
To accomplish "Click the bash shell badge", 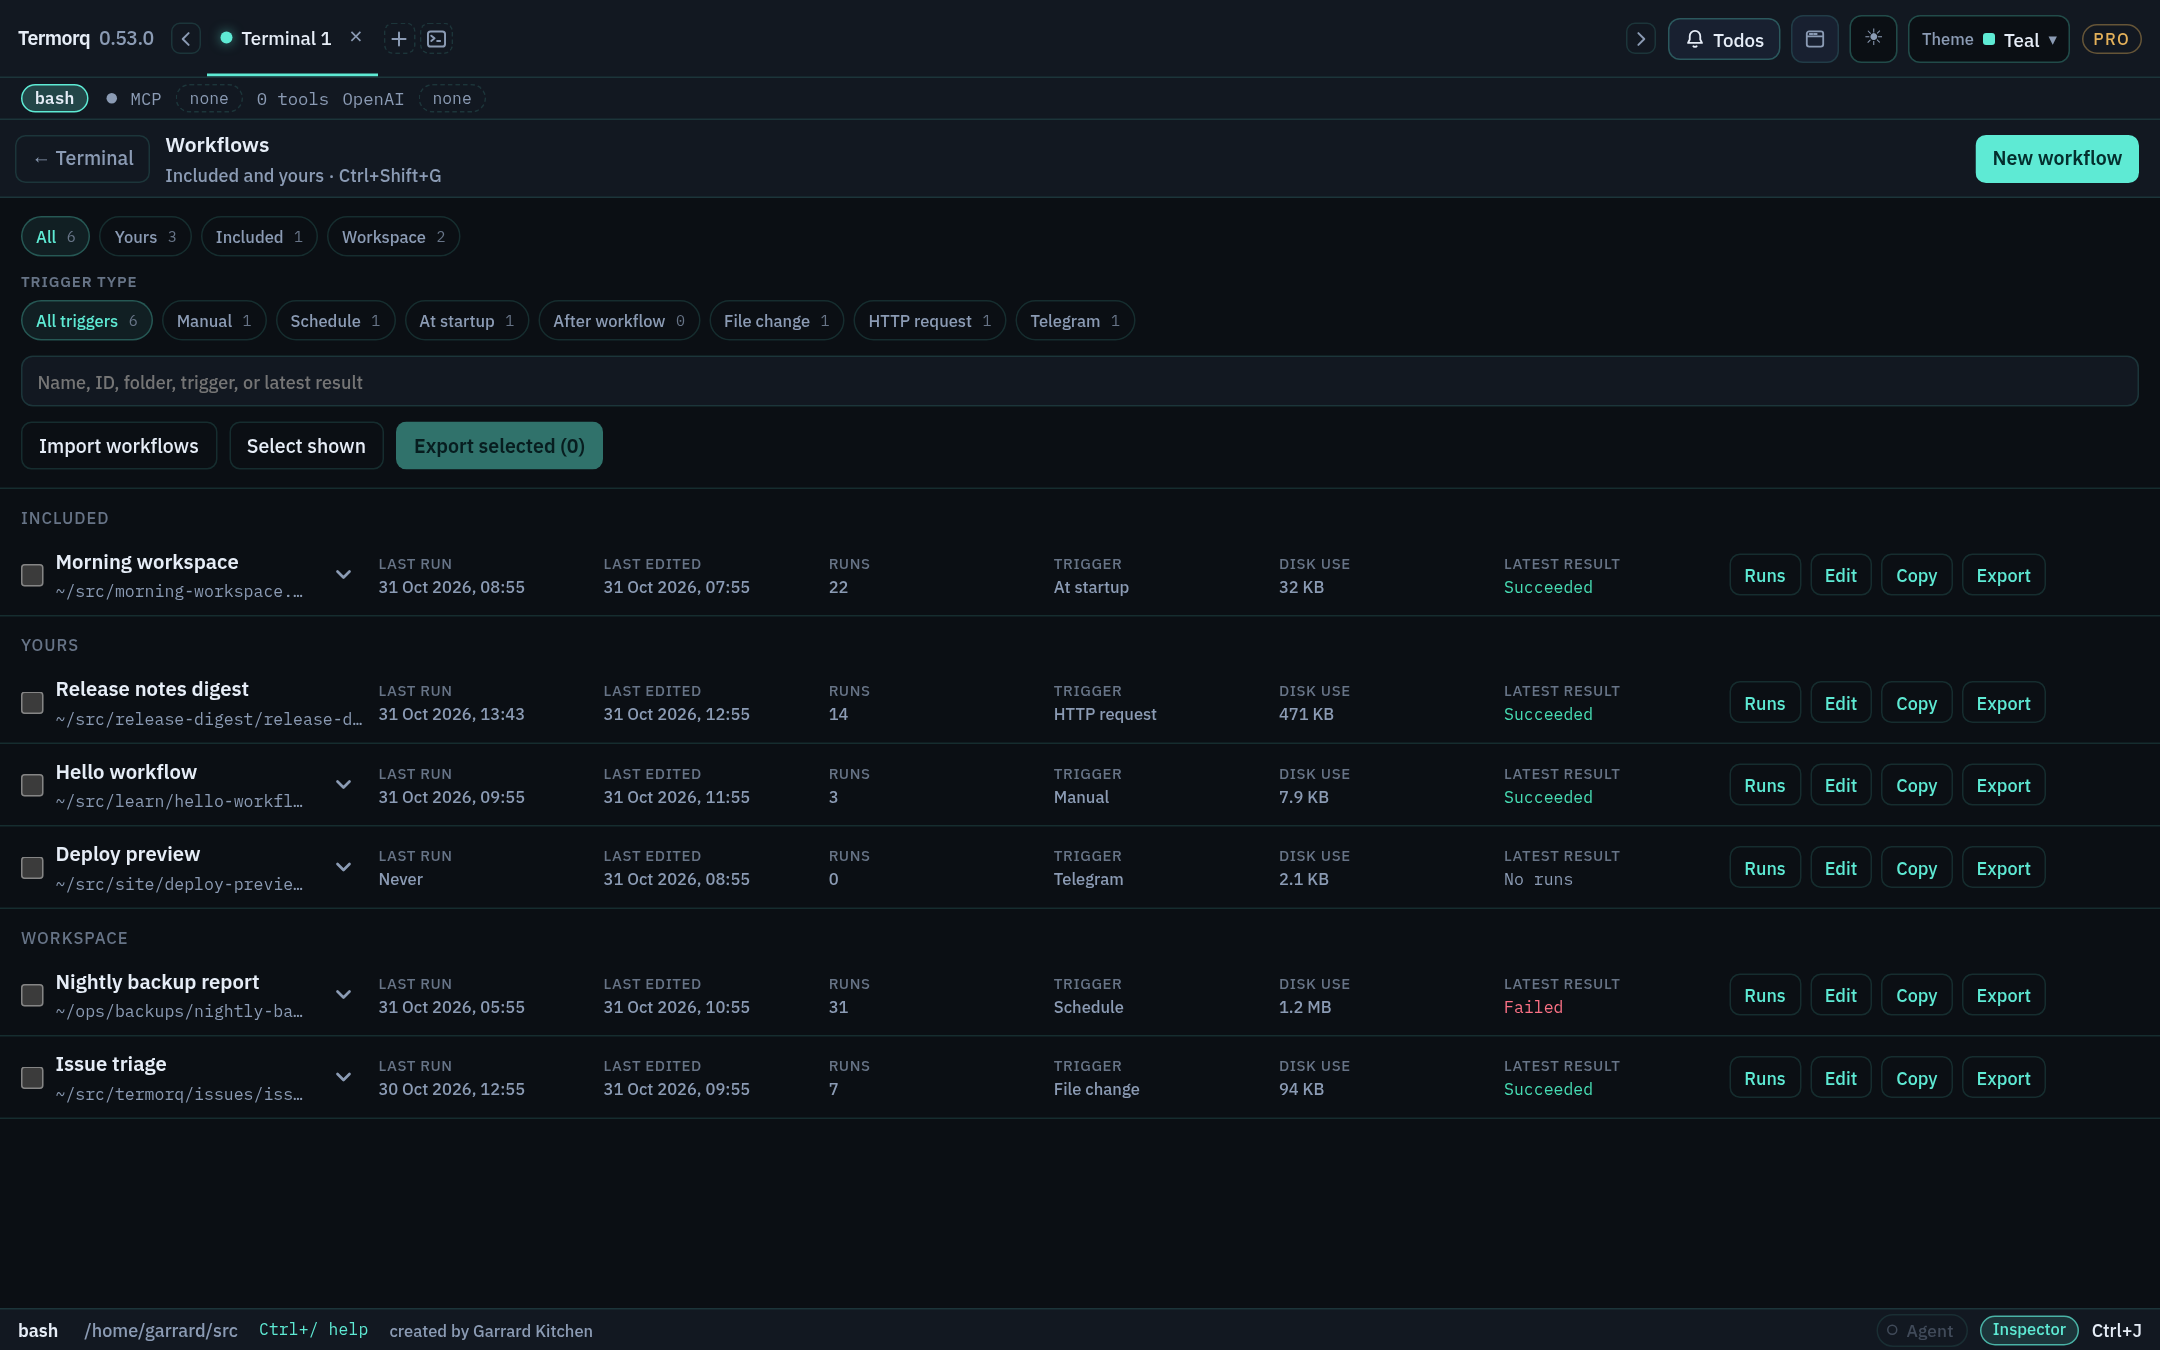I will pos(54,98).
